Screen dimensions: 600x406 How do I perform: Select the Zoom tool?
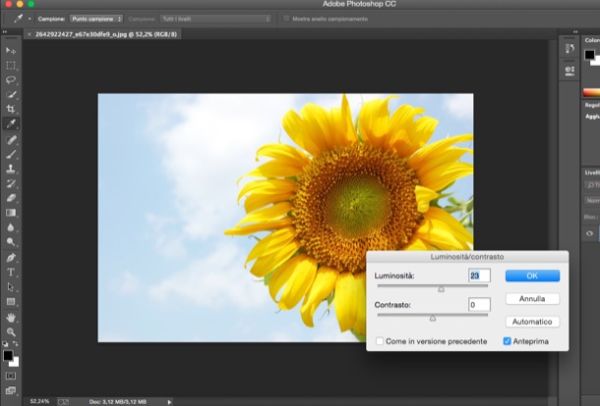click(11, 331)
